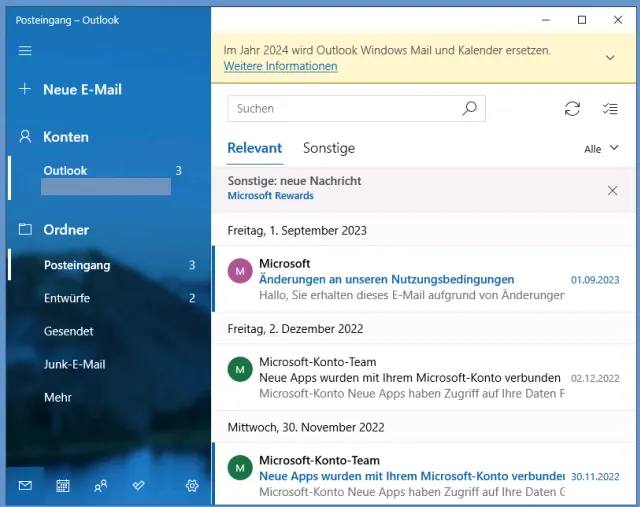Open the hamburger navigation menu
Screen dimensions: 640x507
pos(25,51)
